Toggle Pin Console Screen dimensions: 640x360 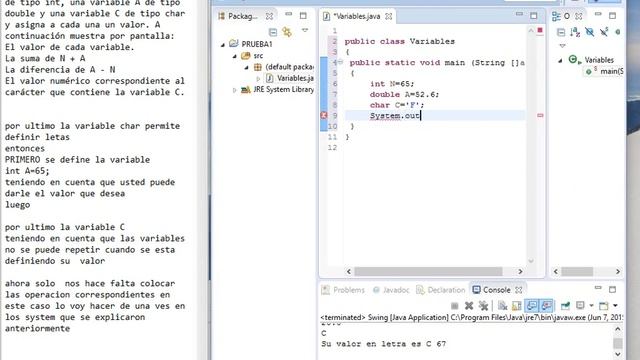click(x=565, y=305)
